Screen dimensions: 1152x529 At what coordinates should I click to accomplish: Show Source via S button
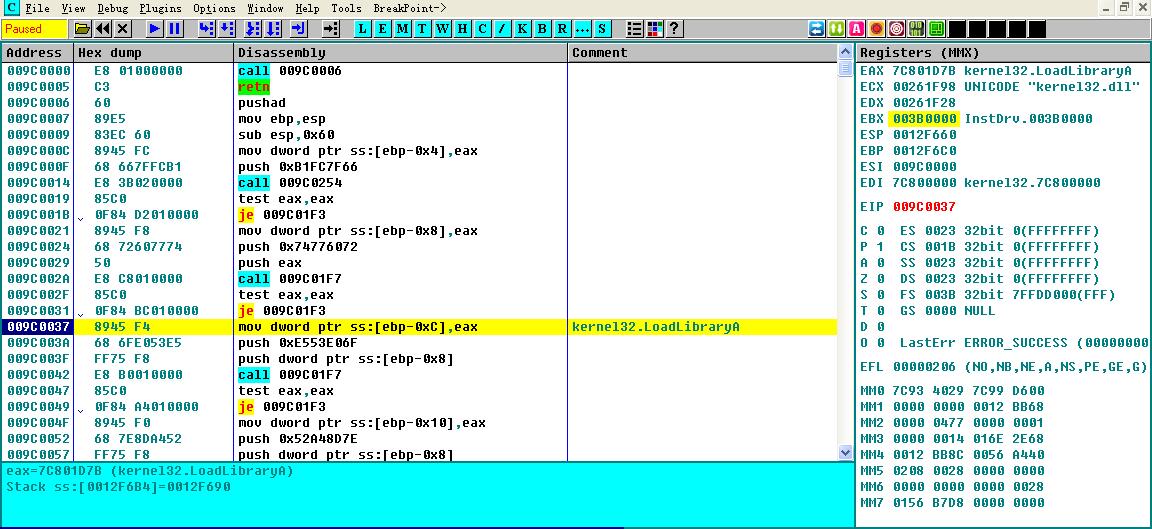tap(602, 29)
